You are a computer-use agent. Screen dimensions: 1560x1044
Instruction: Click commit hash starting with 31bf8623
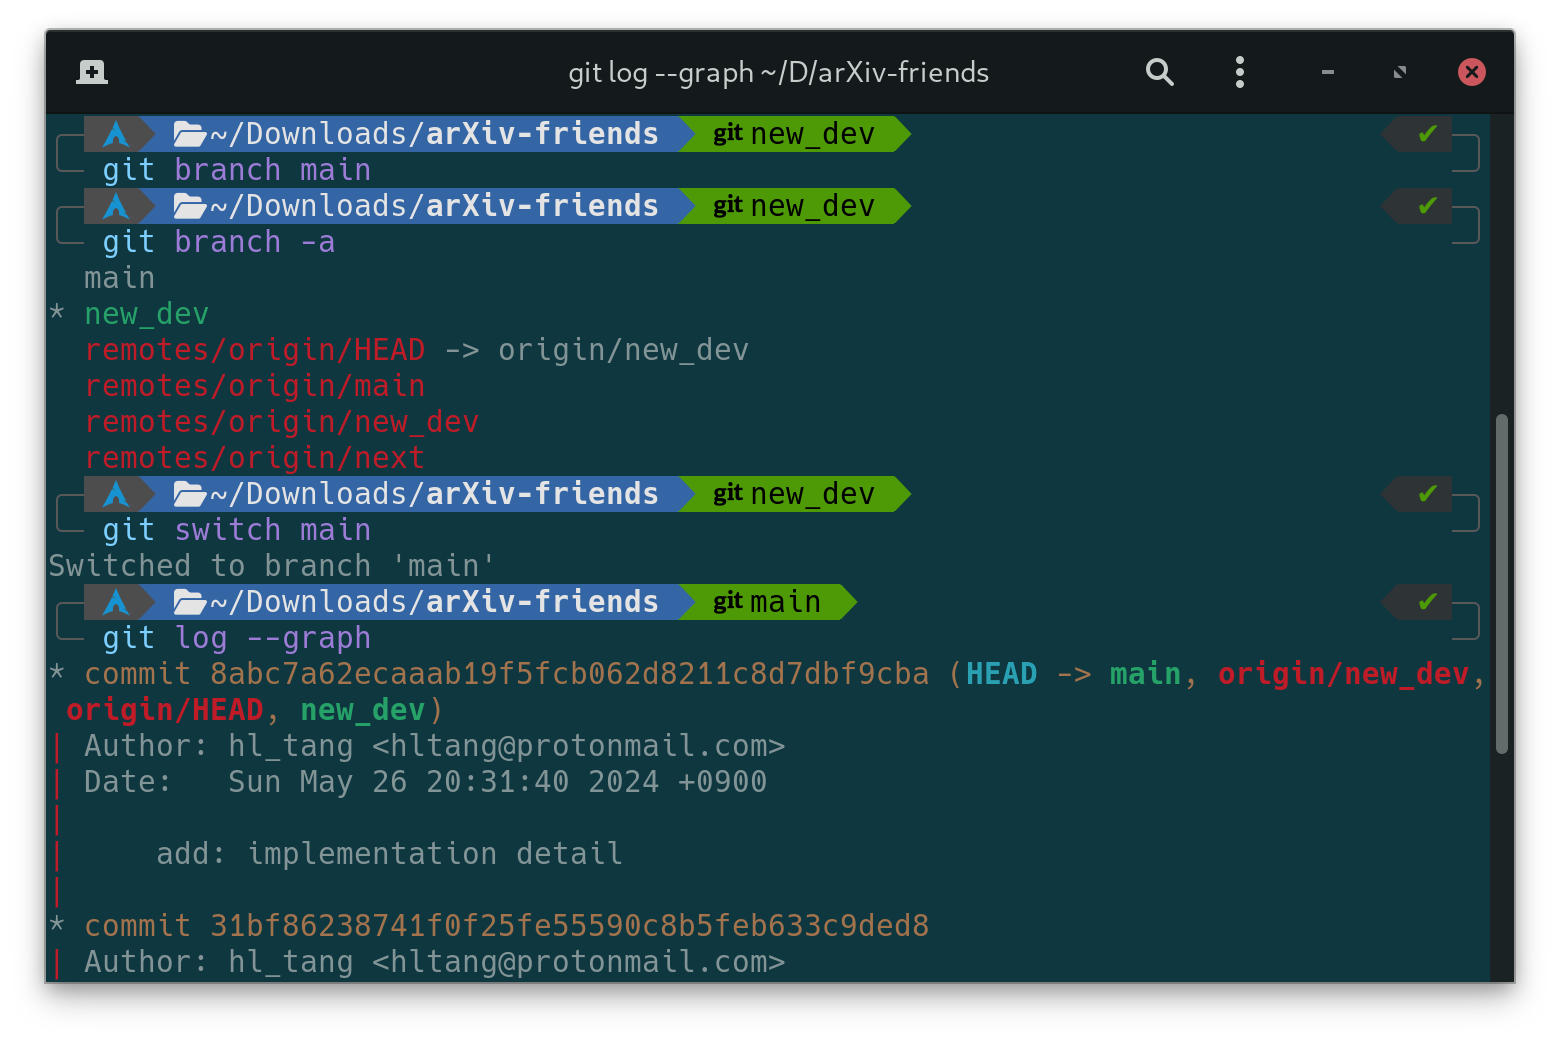tap(569, 926)
